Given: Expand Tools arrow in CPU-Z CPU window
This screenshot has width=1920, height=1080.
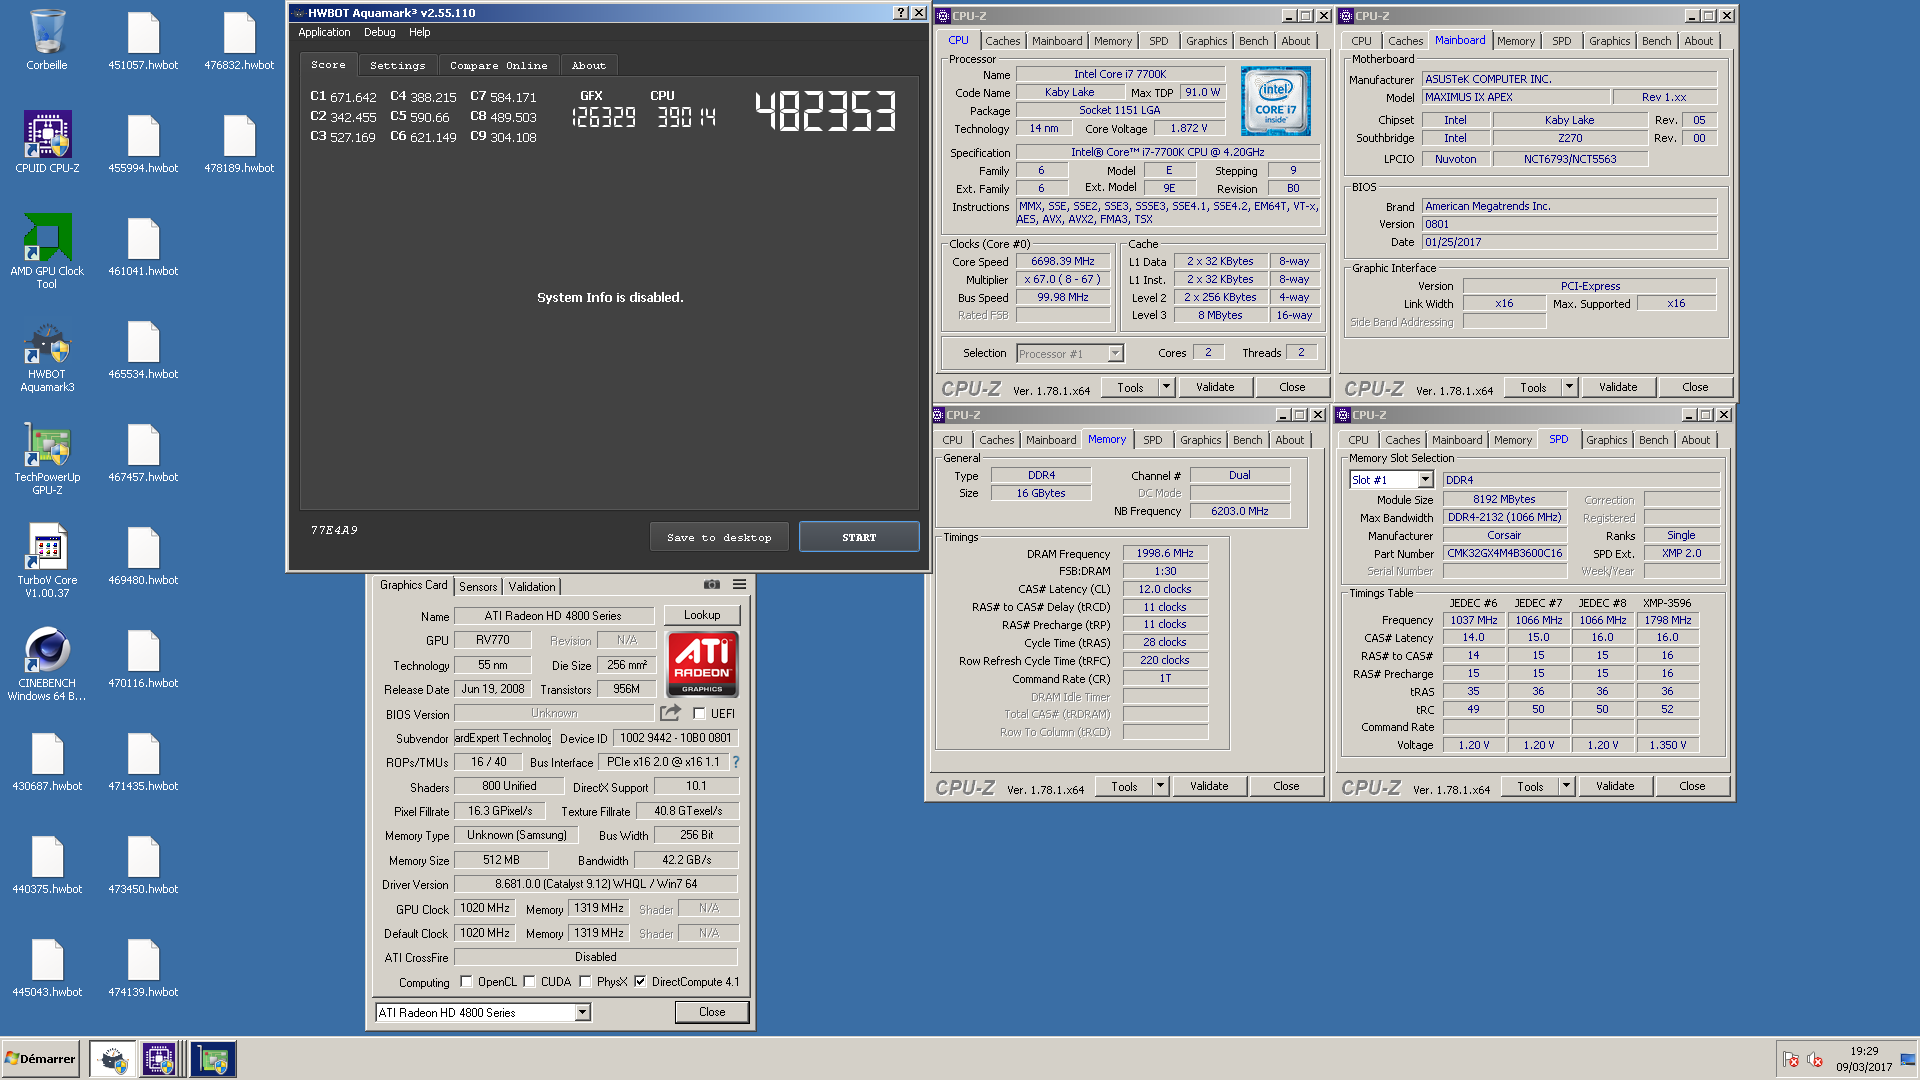Looking at the screenshot, I should [x=1166, y=387].
